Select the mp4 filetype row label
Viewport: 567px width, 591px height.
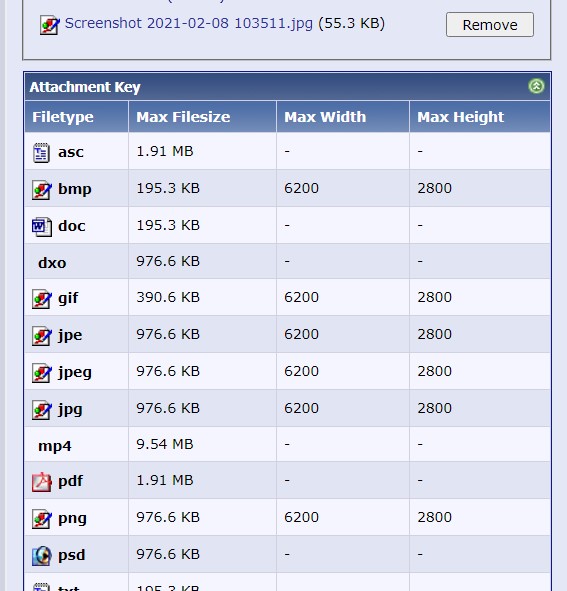pyautogui.click(x=55, y=446)
